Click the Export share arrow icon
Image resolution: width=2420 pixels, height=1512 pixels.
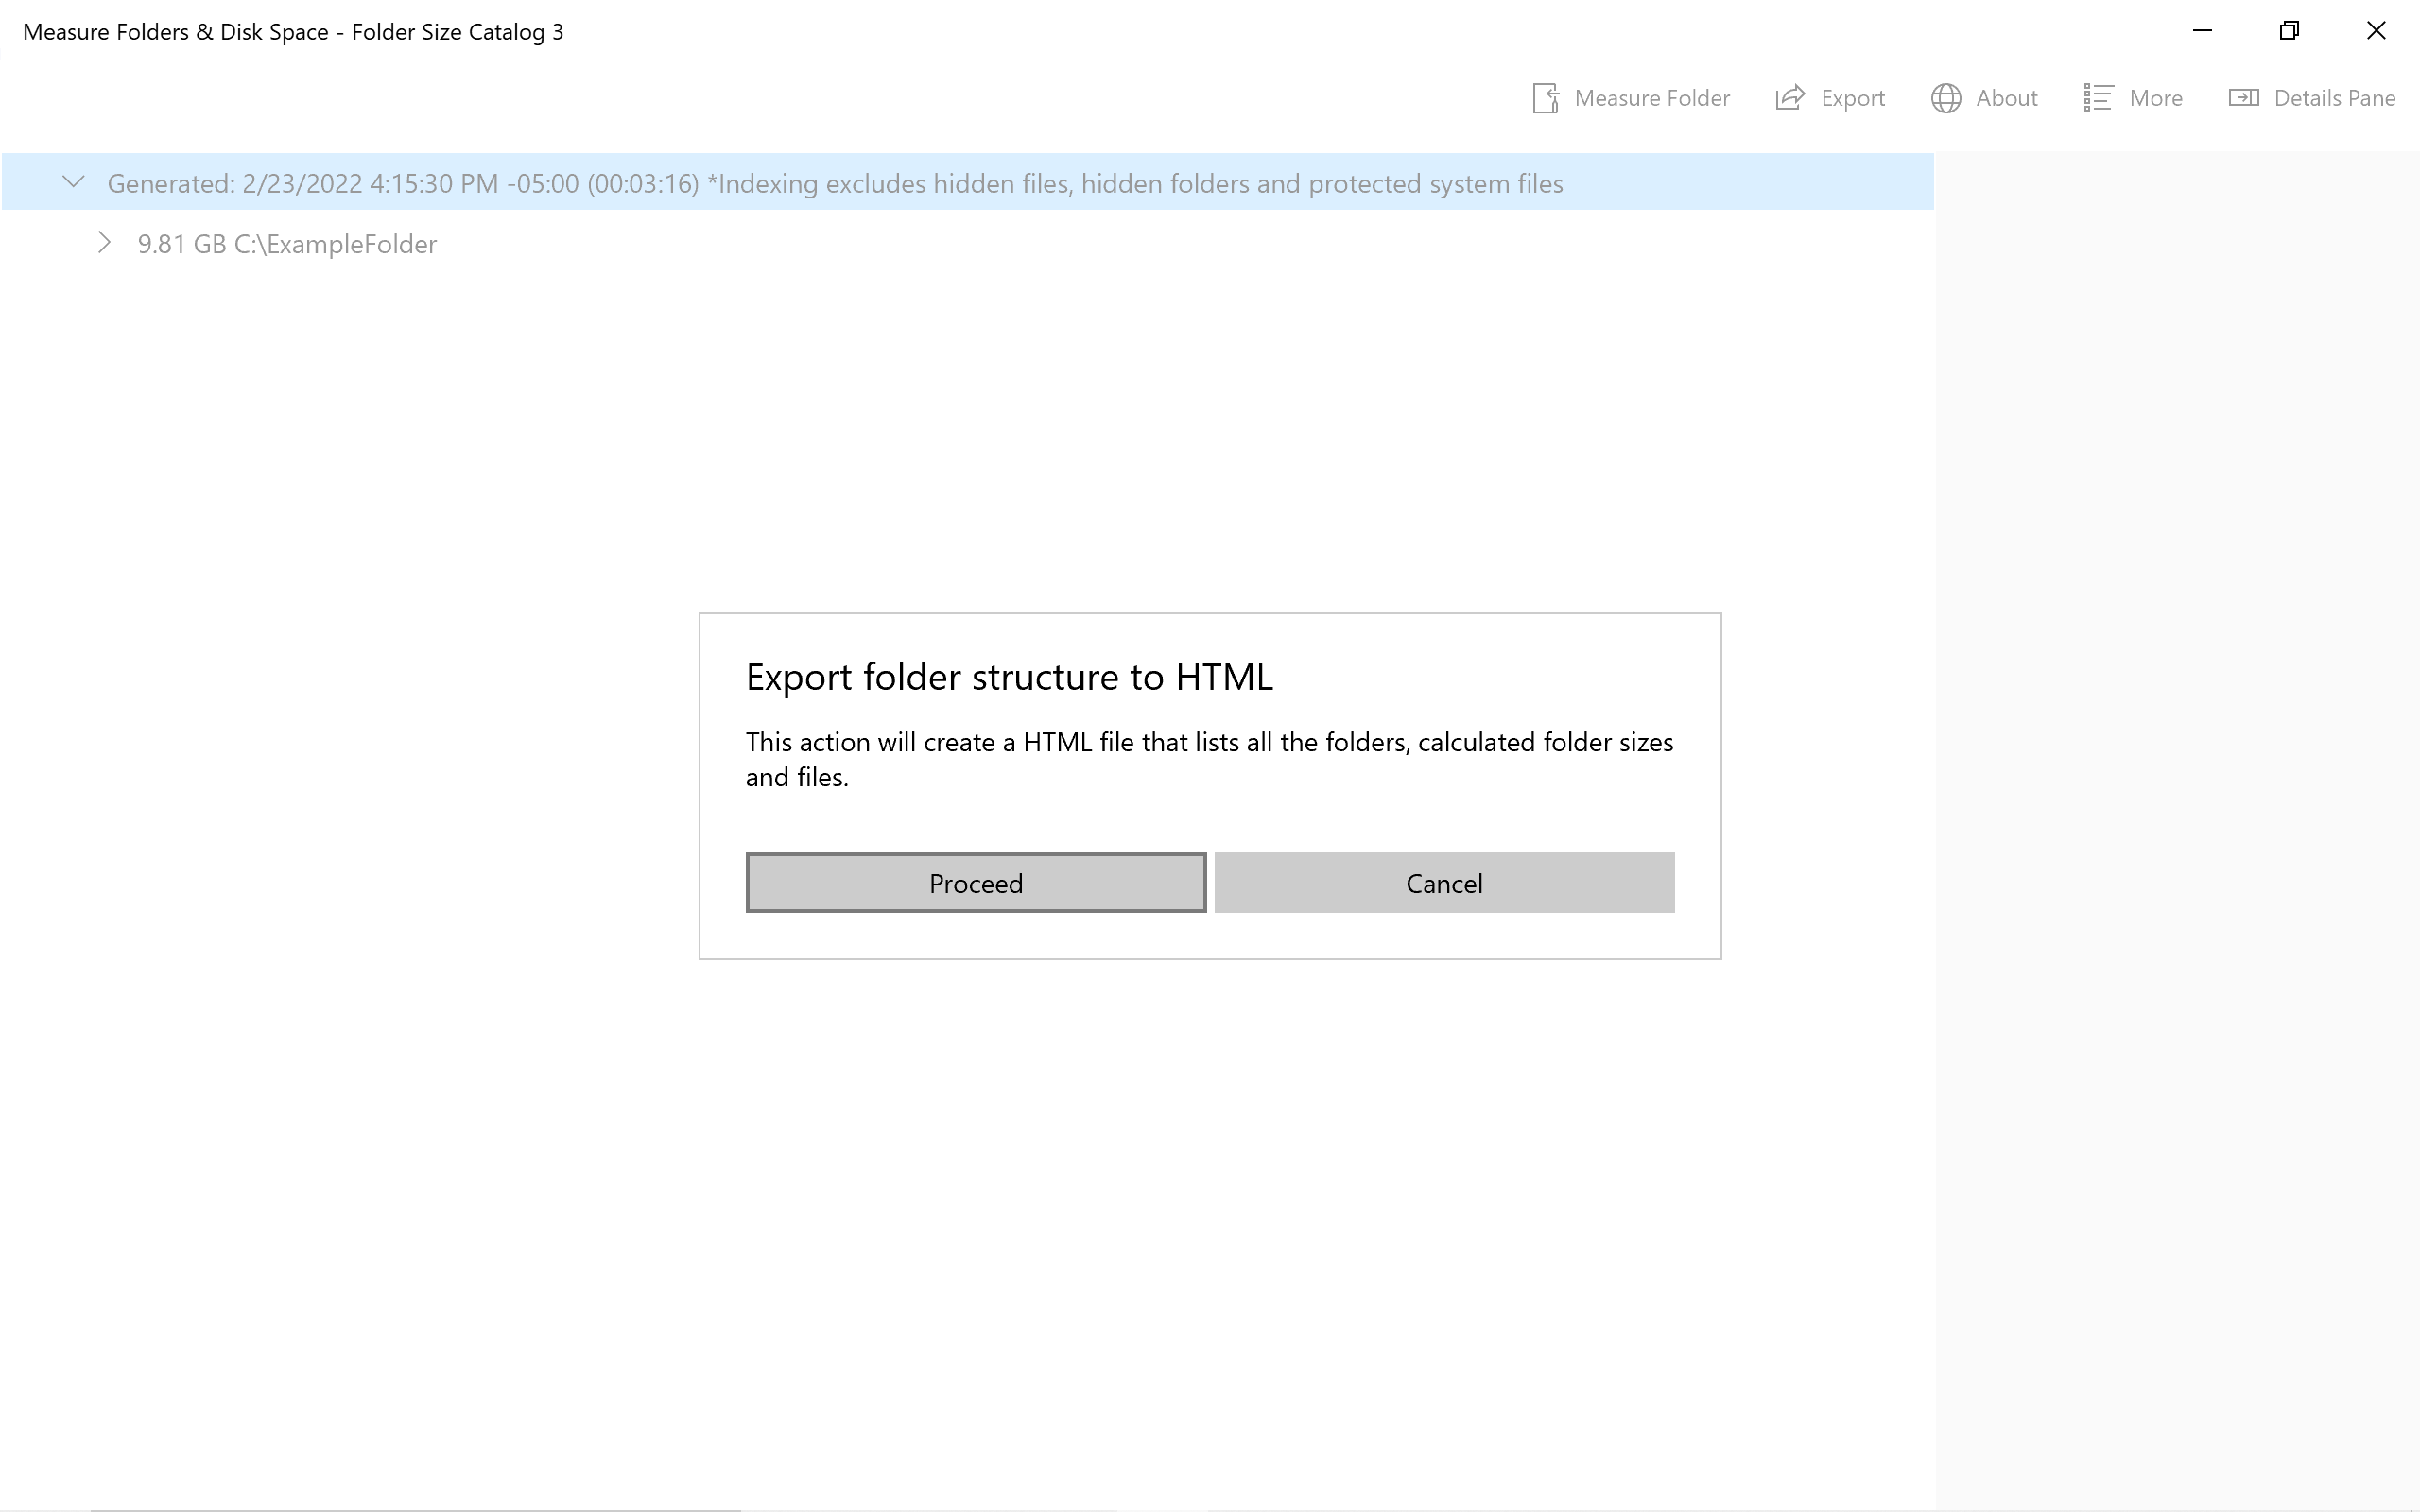(1790, 98)
